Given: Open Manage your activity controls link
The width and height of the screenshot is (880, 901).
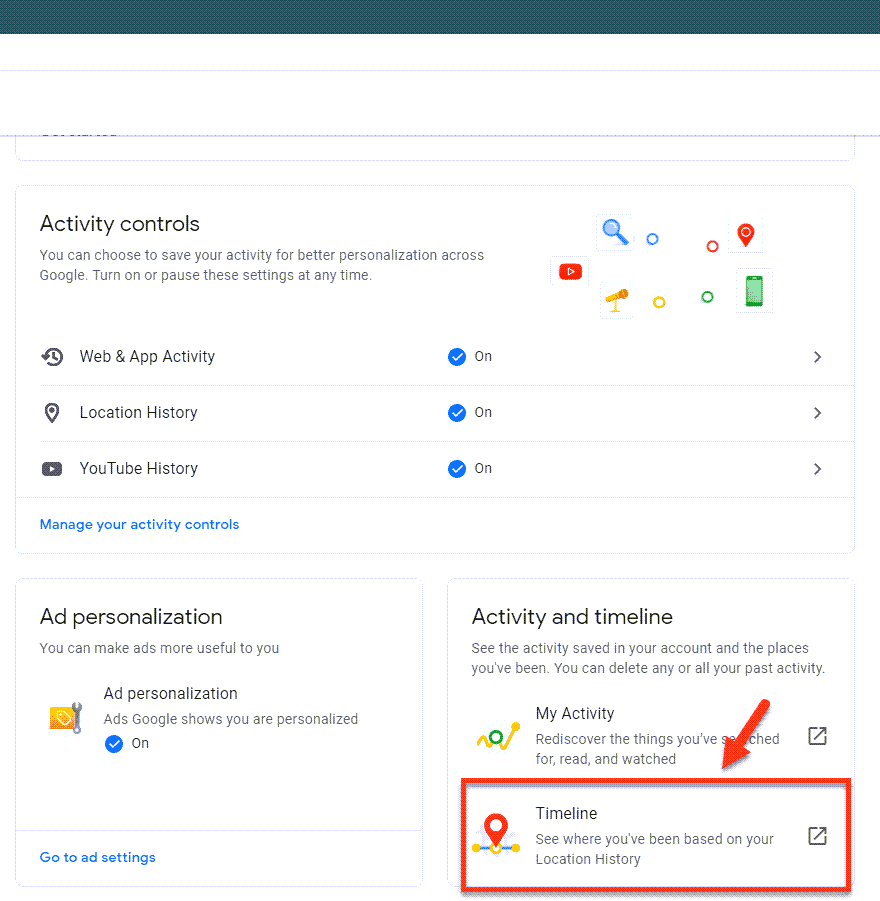Looking at the screenshot, I should 139,525.
